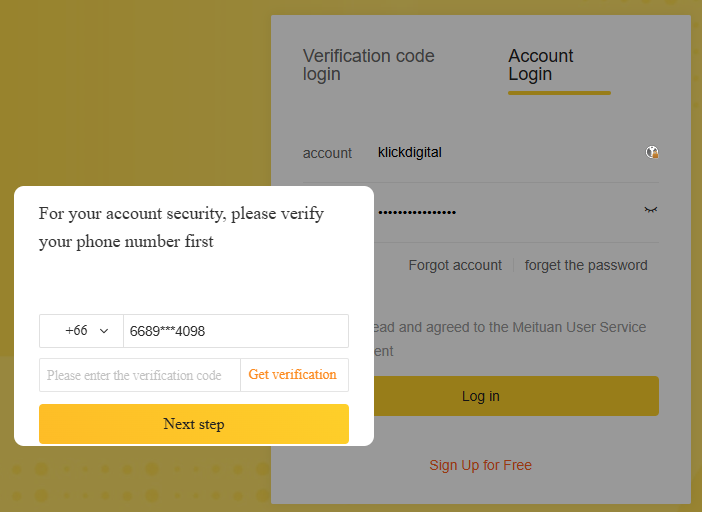
Task: Open Sign Up for Free link
Action: pyautogui.click(x=480, y=465)
